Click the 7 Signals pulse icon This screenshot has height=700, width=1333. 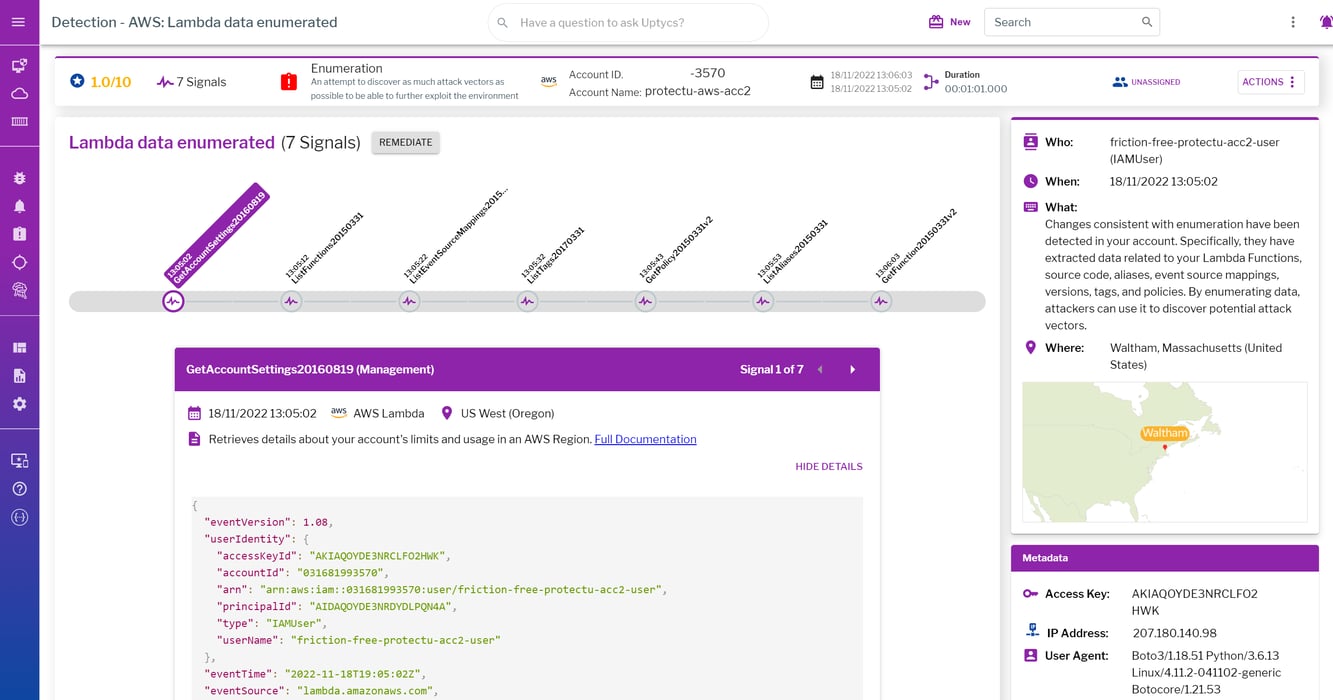pos(165,82)
